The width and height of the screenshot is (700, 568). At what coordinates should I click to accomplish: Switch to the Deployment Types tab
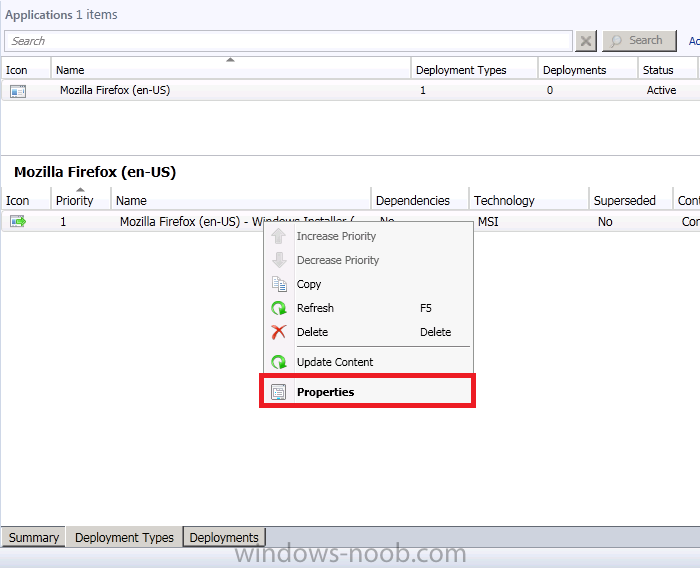click(x=124, y=537)
